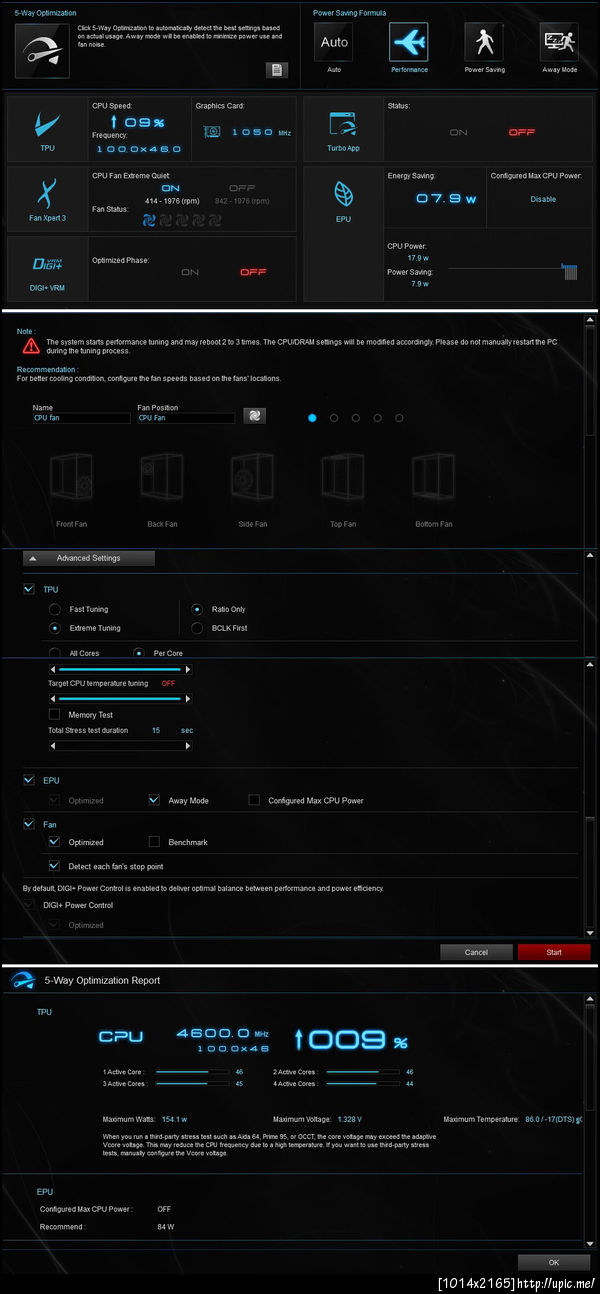Switch CPU Fan Extreme Quiet to OFF
Viewport: 600px width, 1294px height.
[x=241, y=188]
